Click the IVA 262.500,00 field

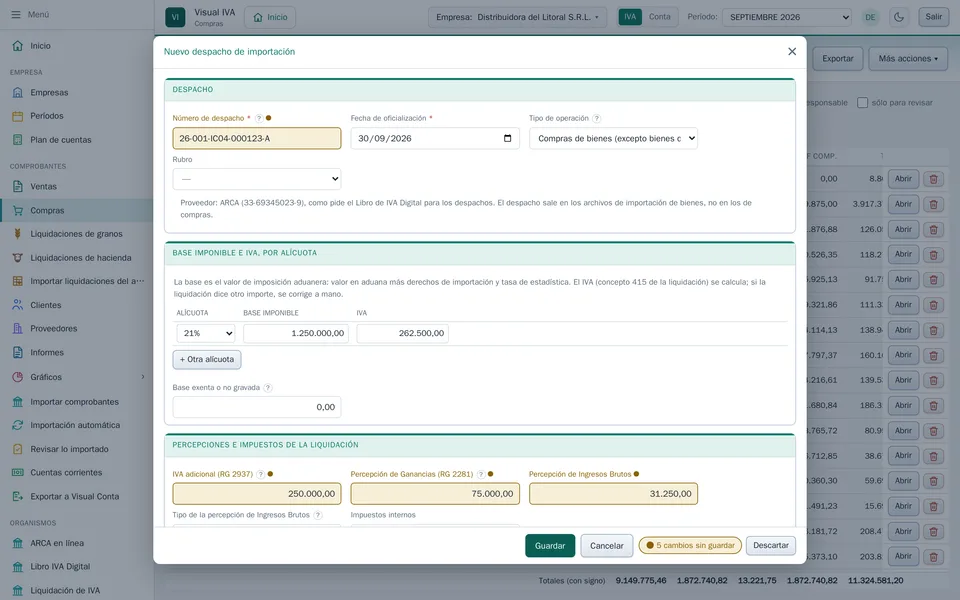[402, 333]
